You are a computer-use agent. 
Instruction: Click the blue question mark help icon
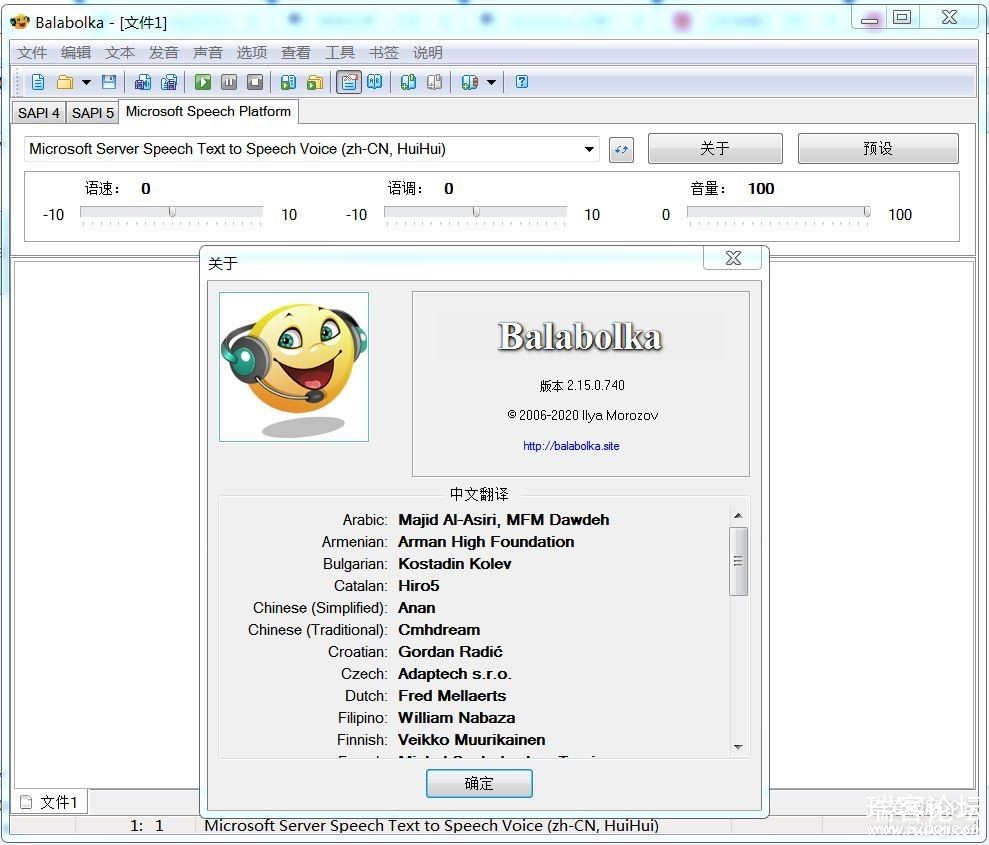[x=522, y=82]
